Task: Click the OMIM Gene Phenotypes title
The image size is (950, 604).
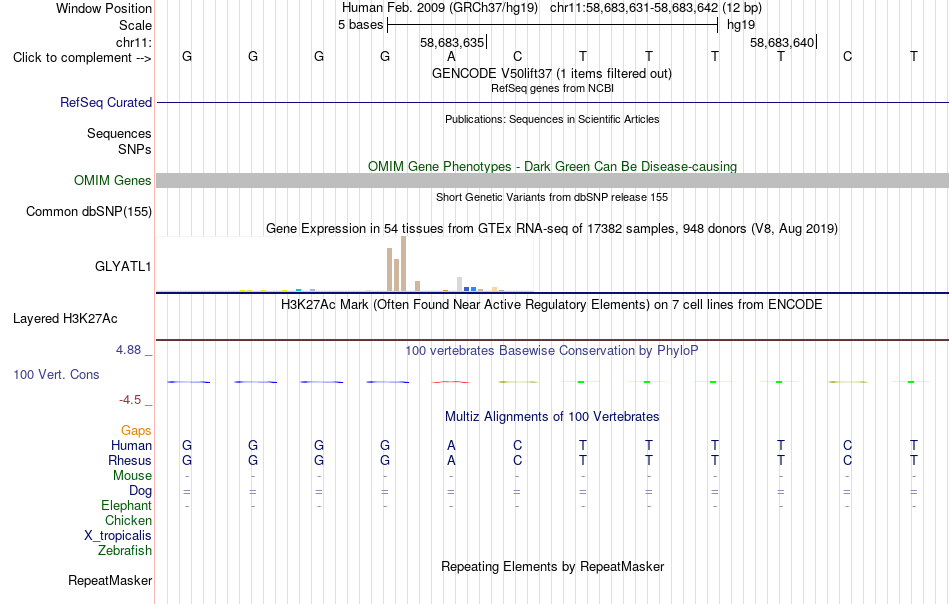Action: point(552,167)
